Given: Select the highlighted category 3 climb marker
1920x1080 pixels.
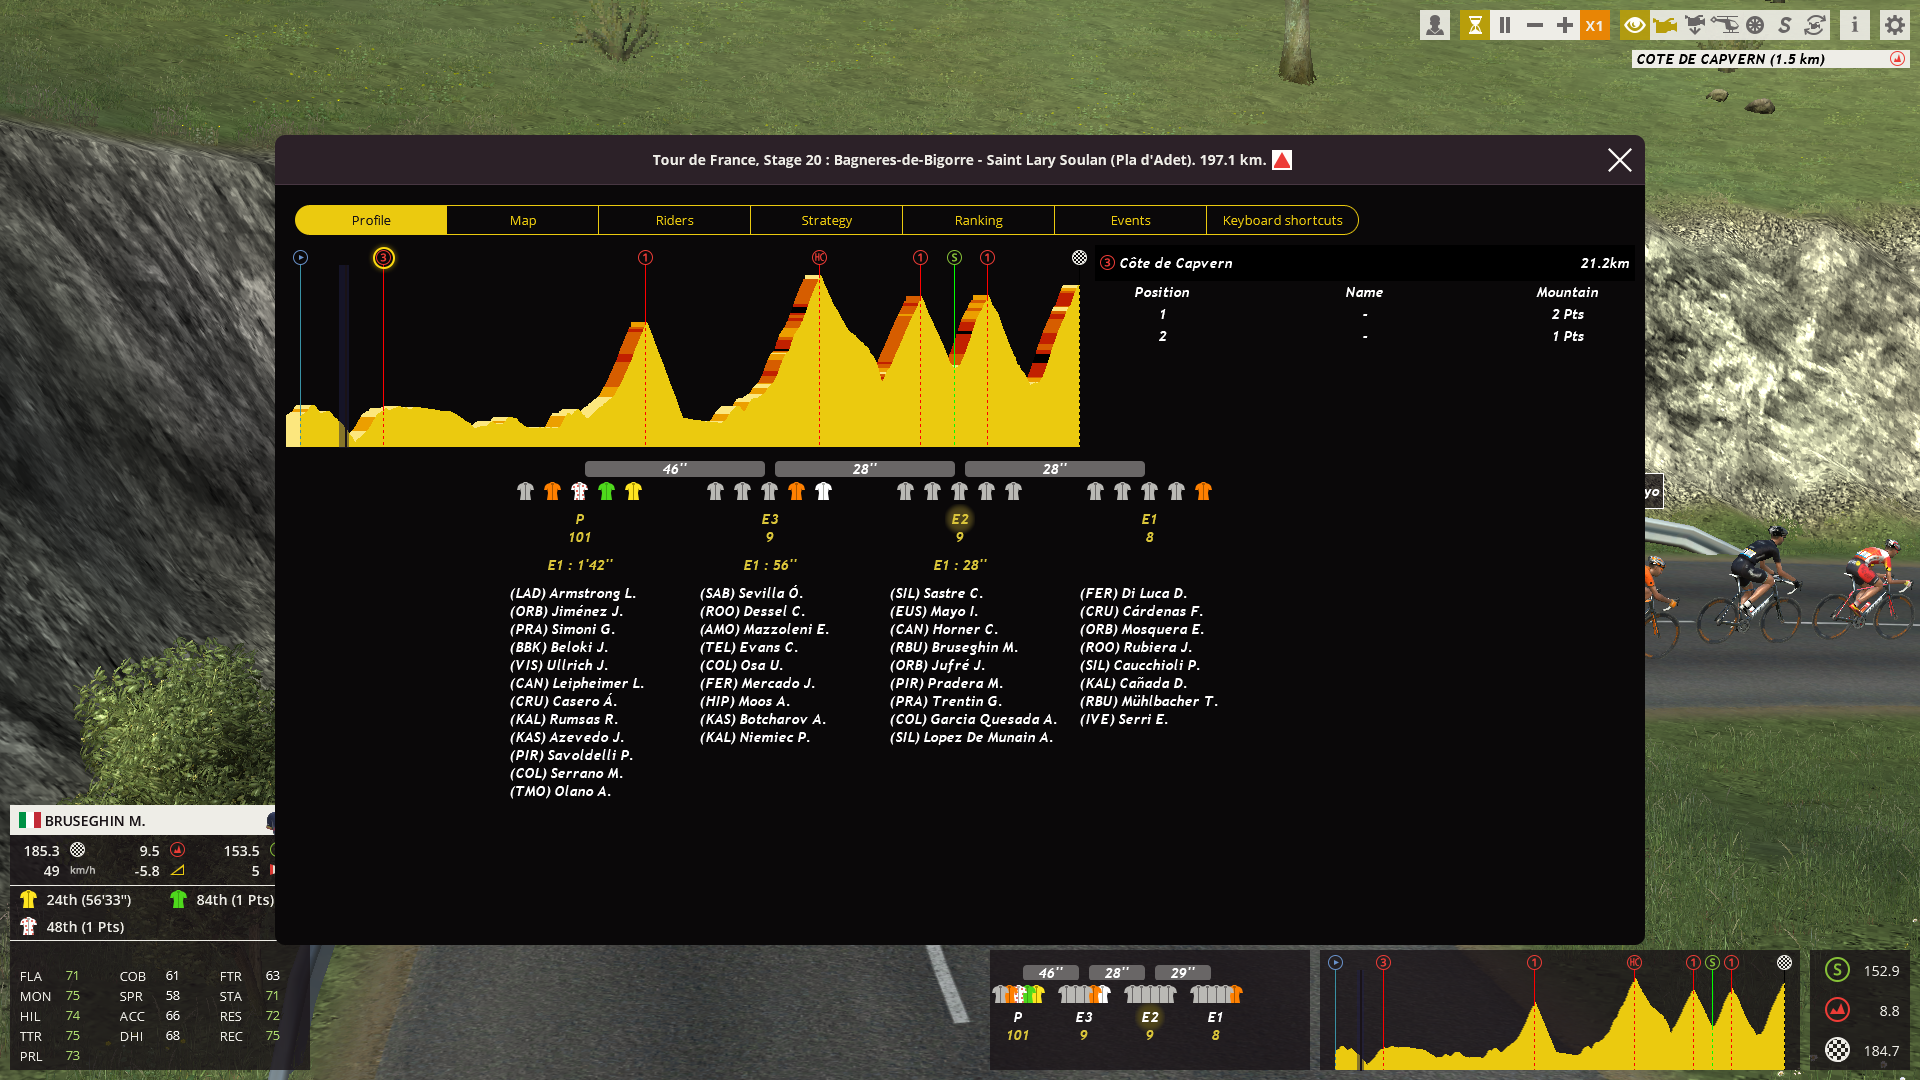Looking at the screenshot, I should point(383,258).
